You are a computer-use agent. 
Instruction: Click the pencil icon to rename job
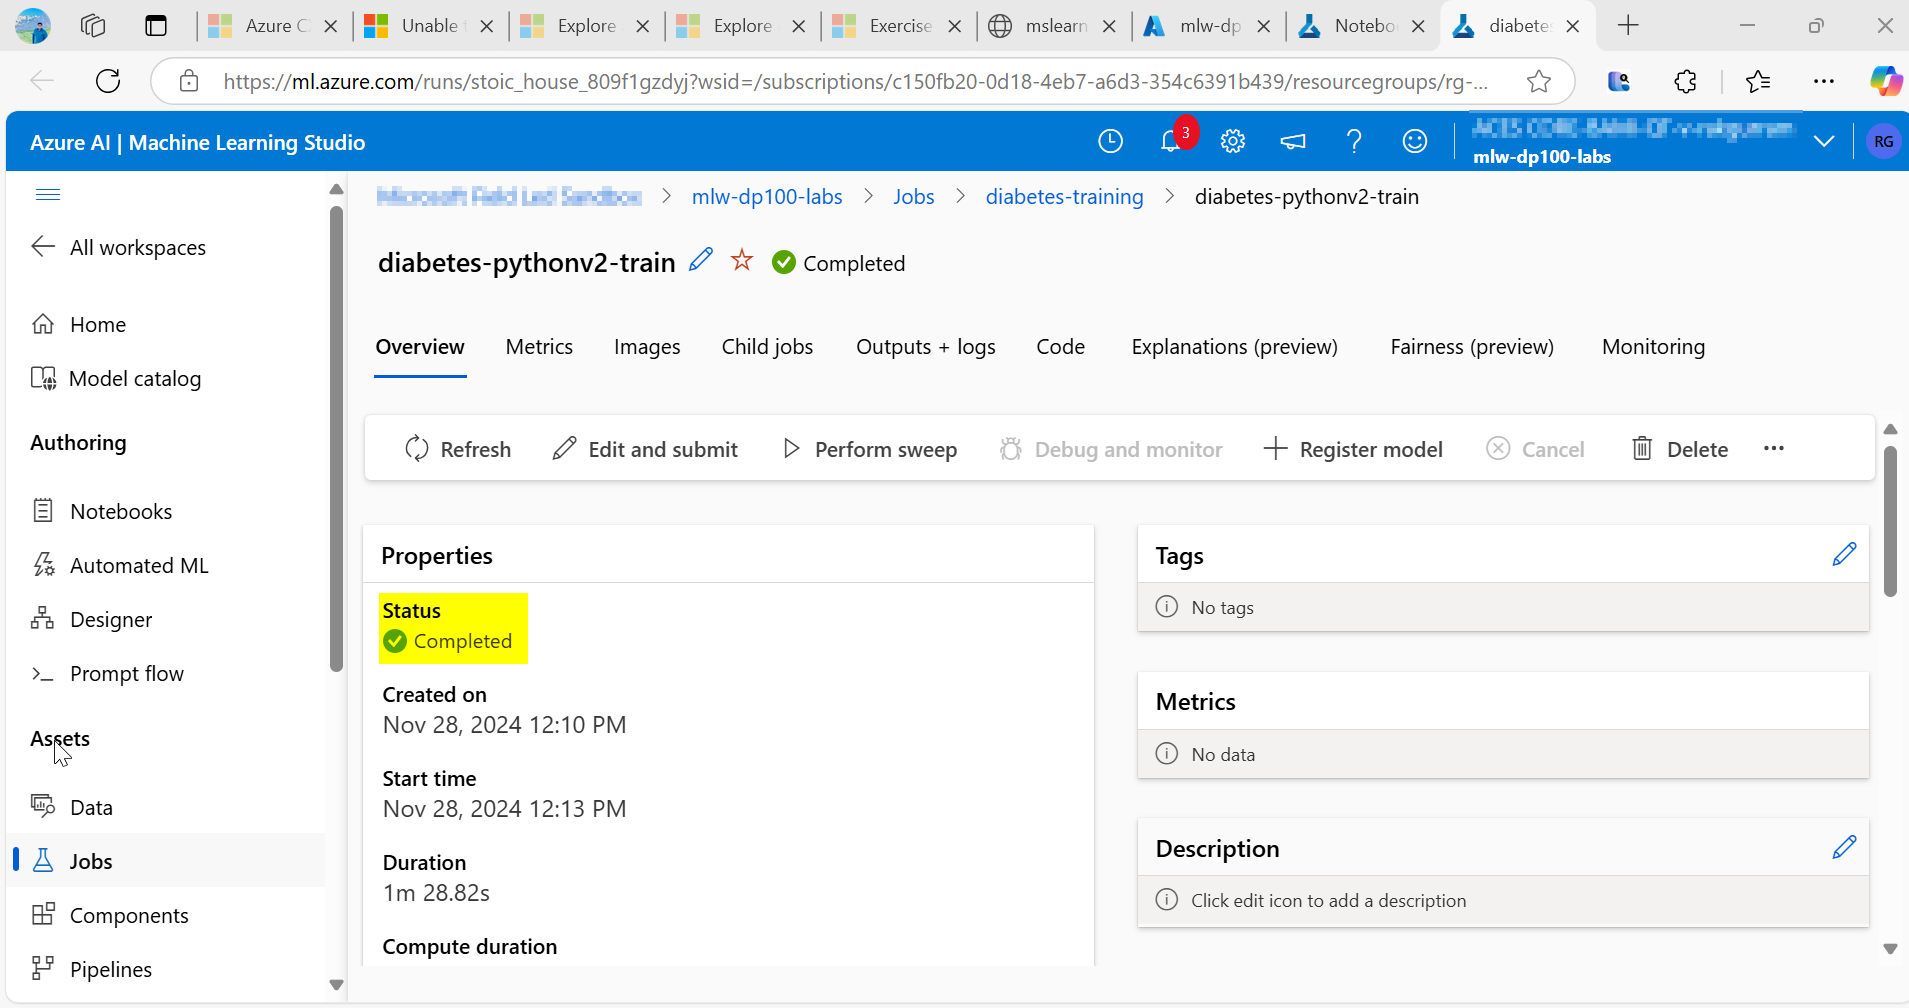tap(701, 260)
